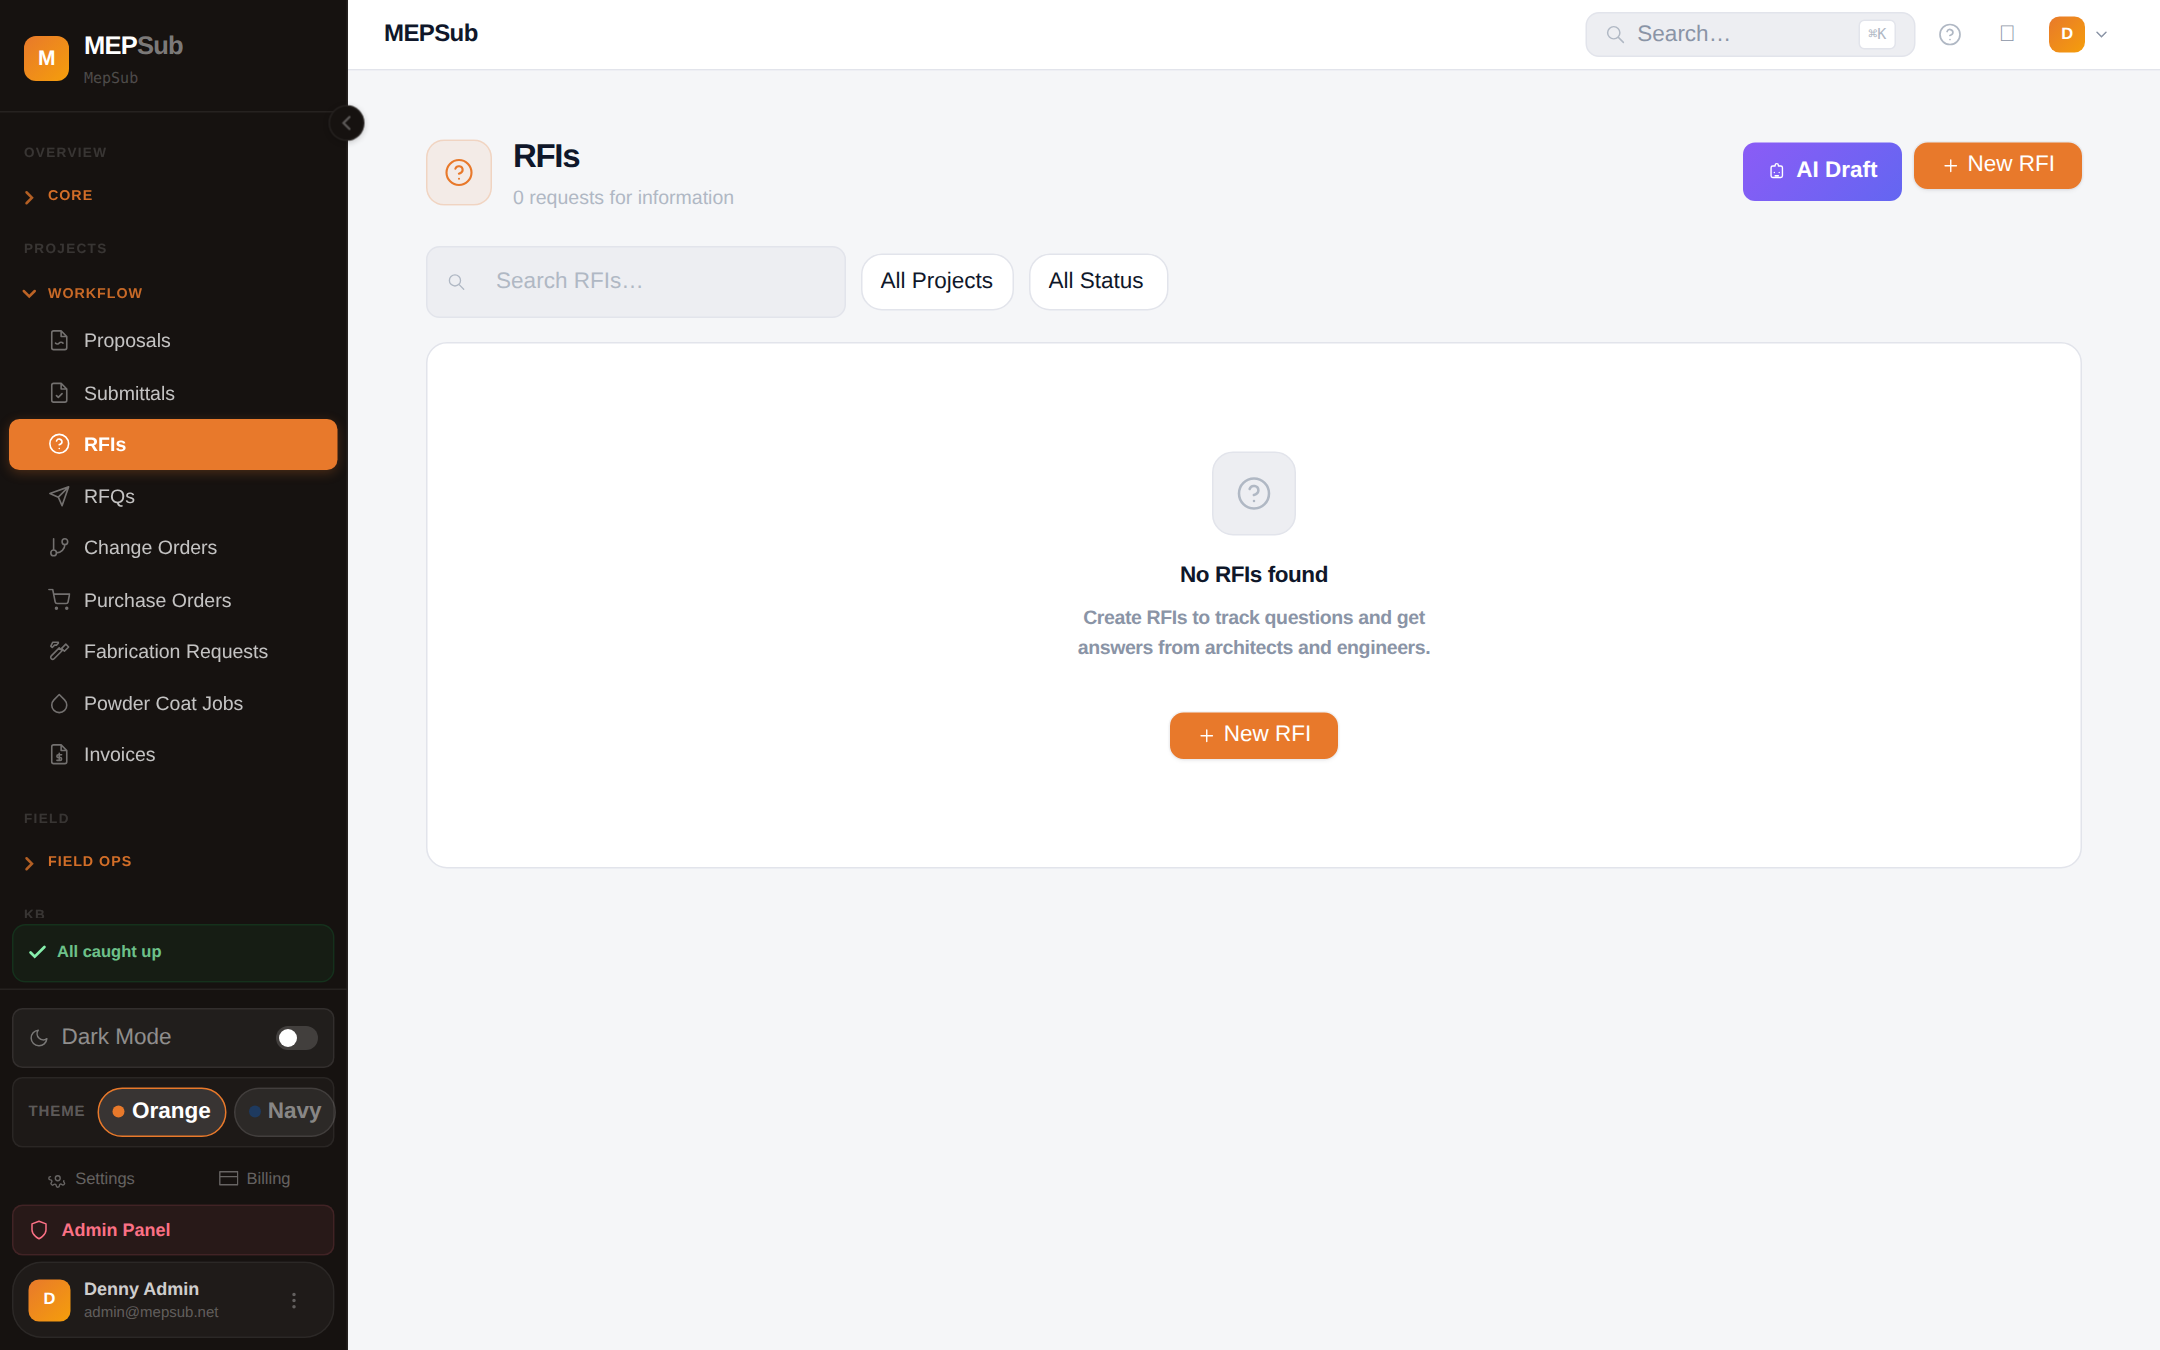The height and width of the screenshot is (1350, 2160).
Task: Select the Orange theme option
Action: [x=162, y=1111]
